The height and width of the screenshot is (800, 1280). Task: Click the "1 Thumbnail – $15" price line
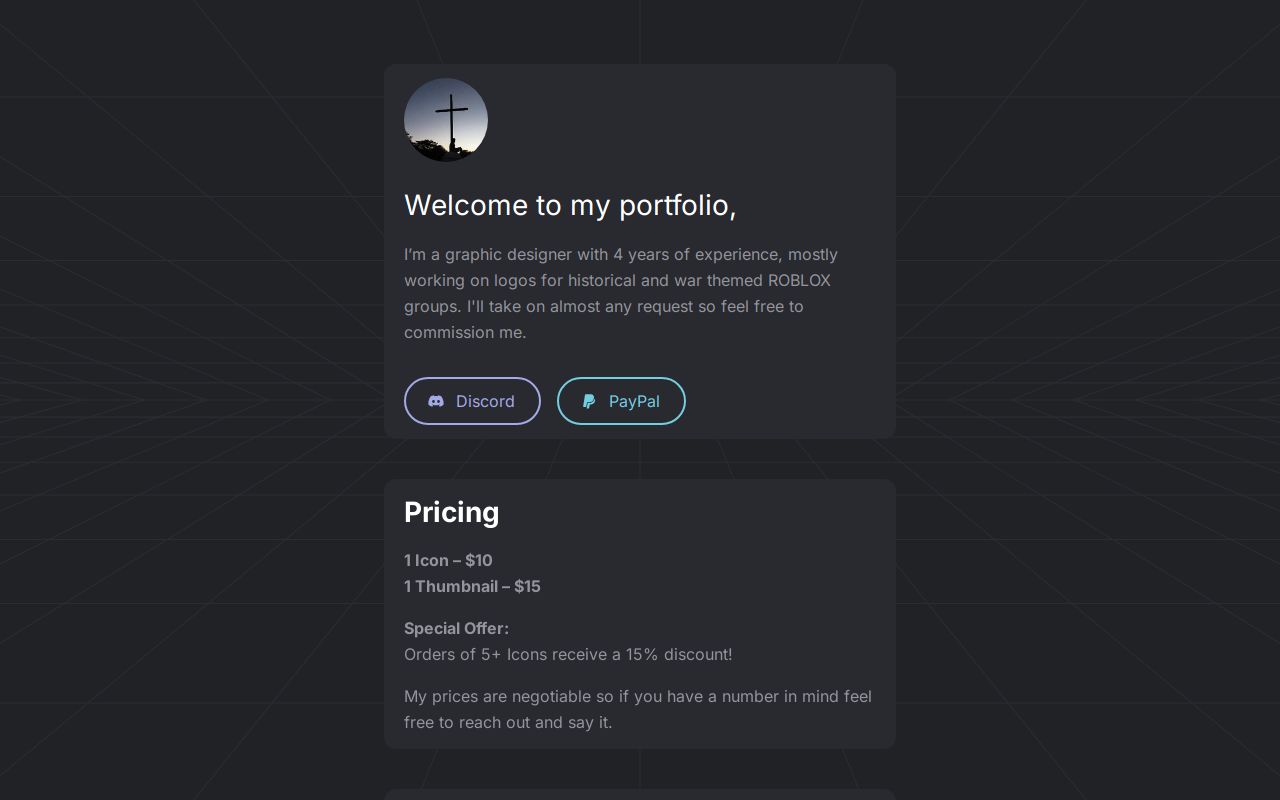pos(472,586)
